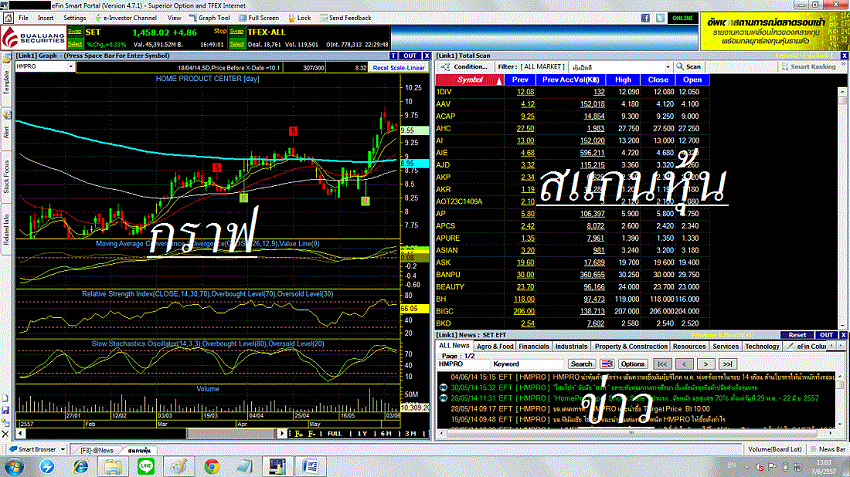Sort by Prev AccVol(K฿) column header
This screenshot has height=477, width=850.
570,80
